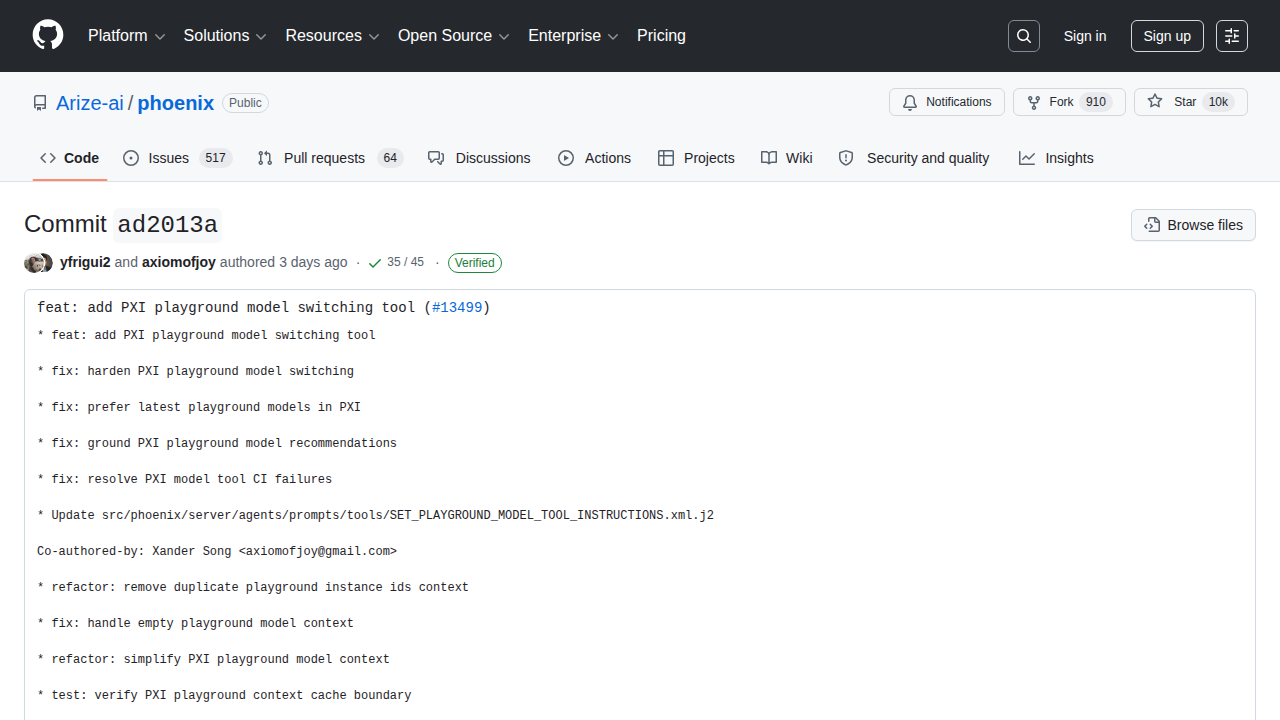Click the commit hash ad2013a
Viewport: 1280px width, 720px height.
[167, 225]
